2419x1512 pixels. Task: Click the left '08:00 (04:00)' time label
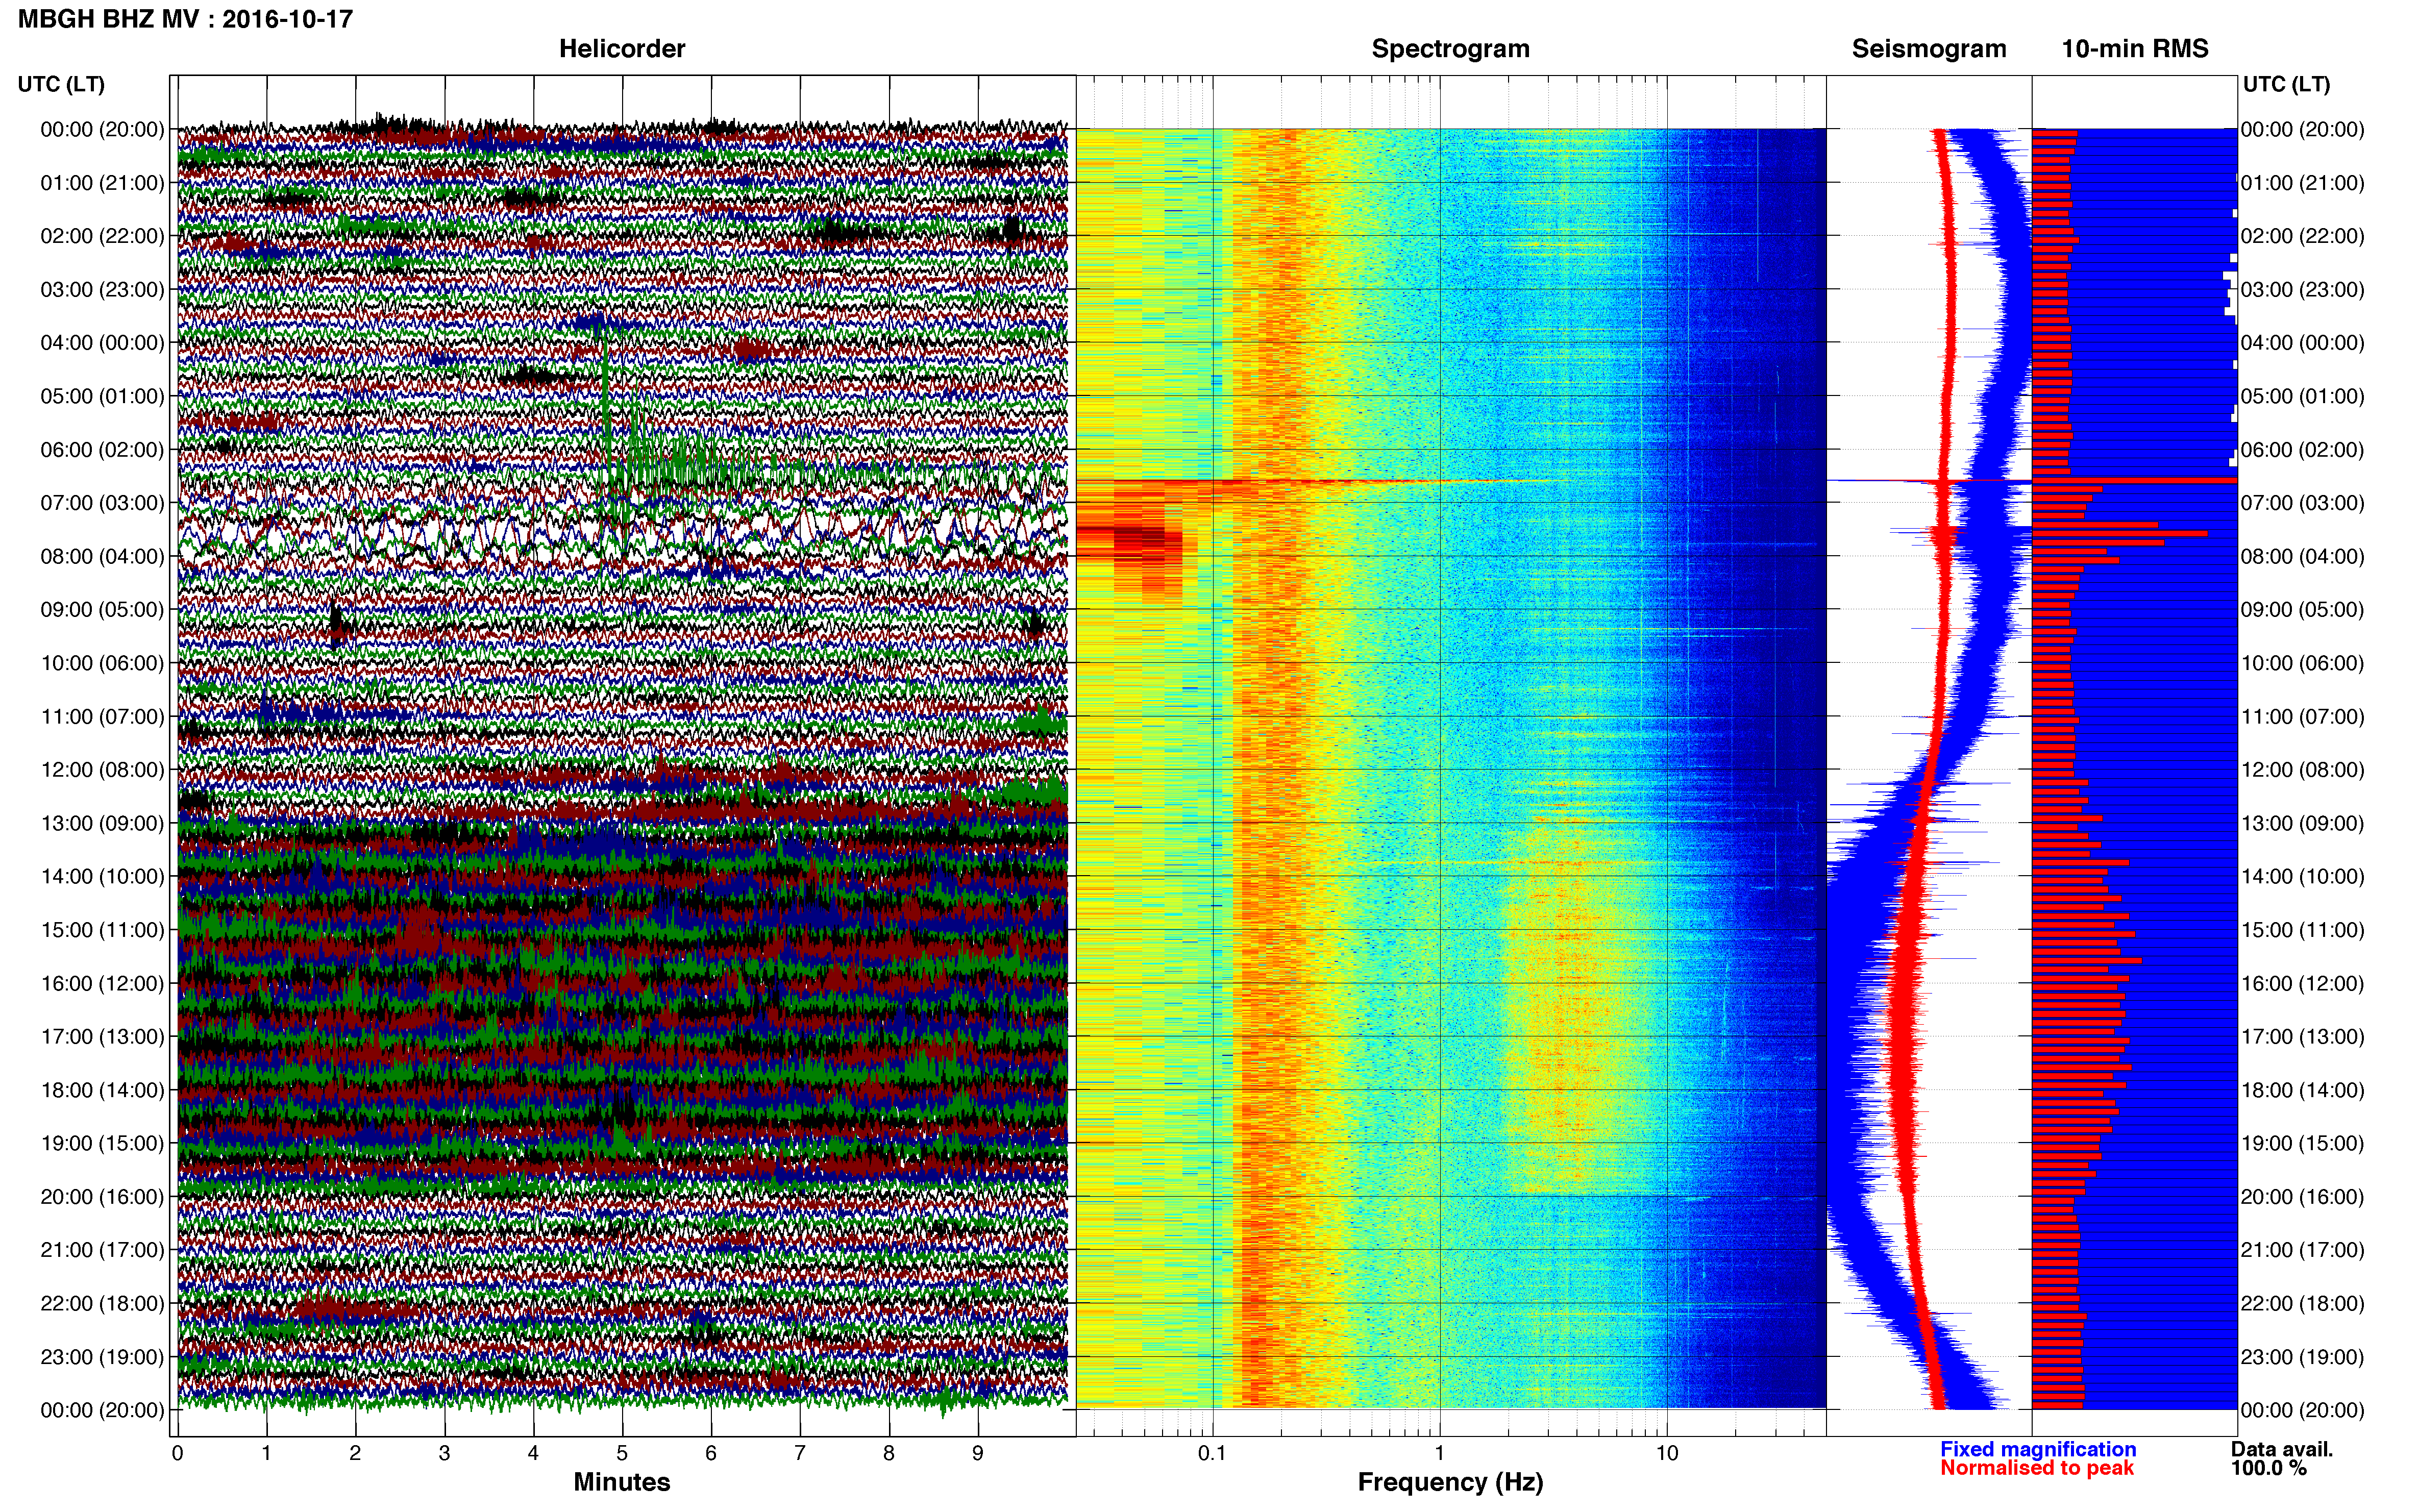[x=102, y=556]
